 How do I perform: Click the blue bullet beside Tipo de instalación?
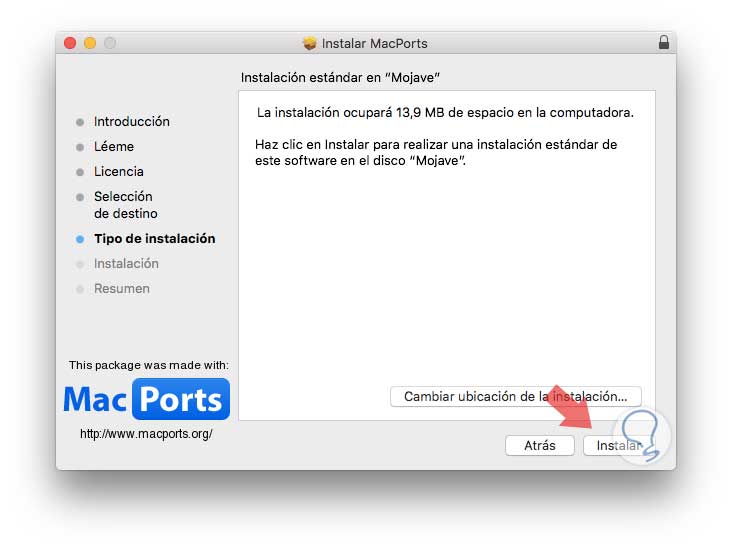(x=80, y=239)
